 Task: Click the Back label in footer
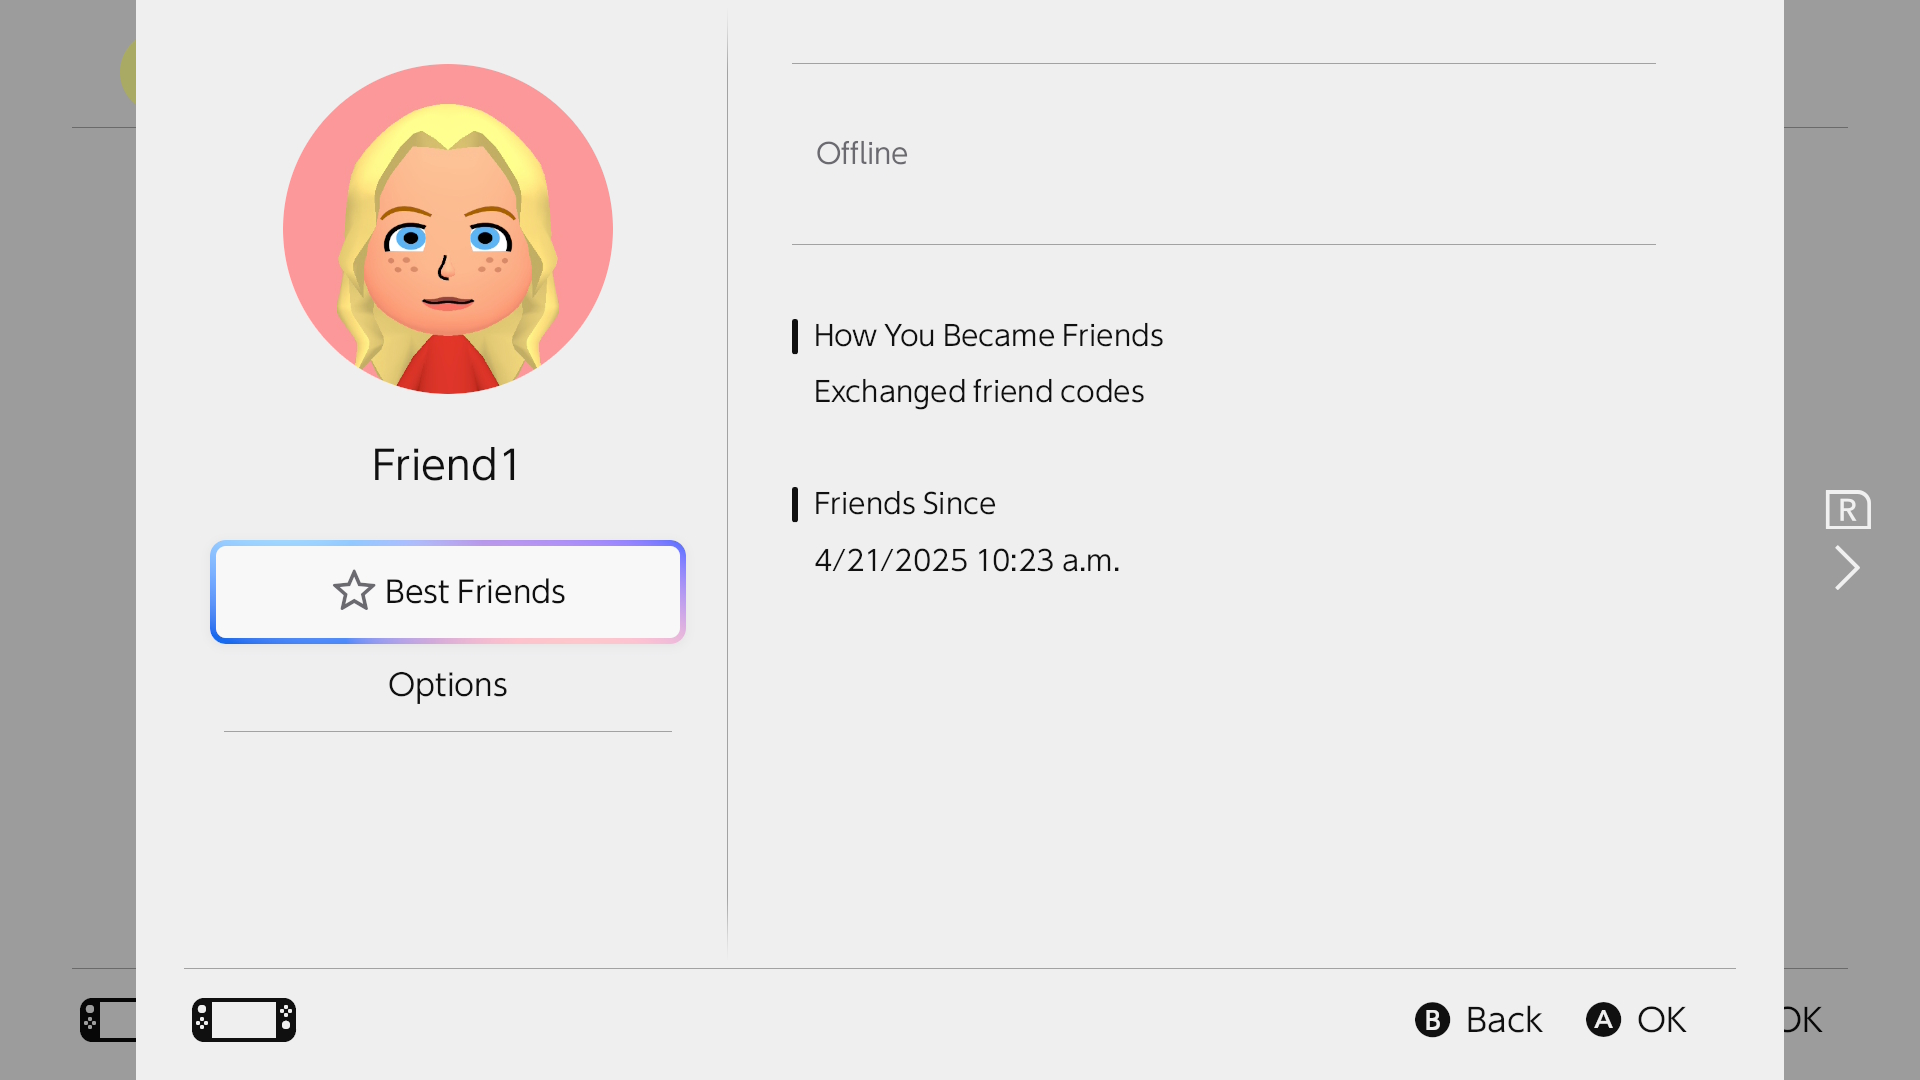[x=1504, y=1020]
